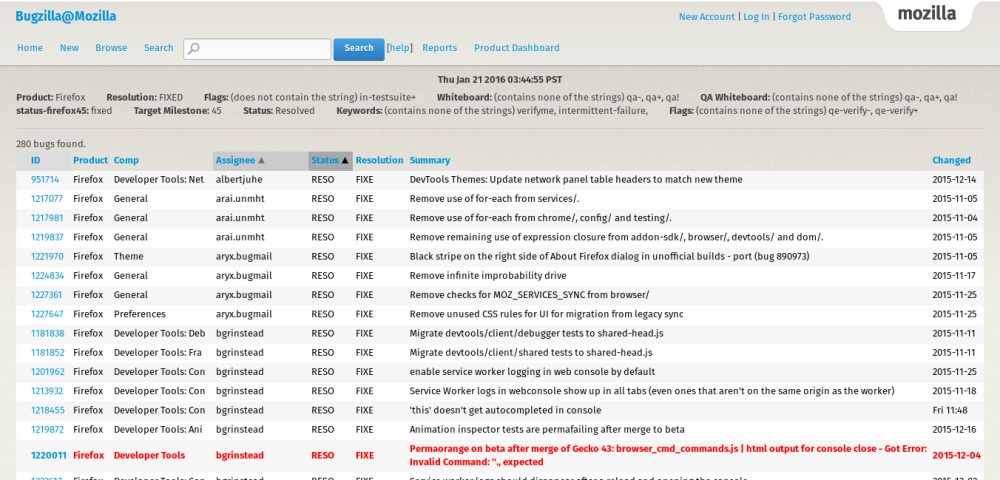The height and width of the screenshot is (480, 1000).
Task: Sort by the Product column header
Action: coord(90,161)
